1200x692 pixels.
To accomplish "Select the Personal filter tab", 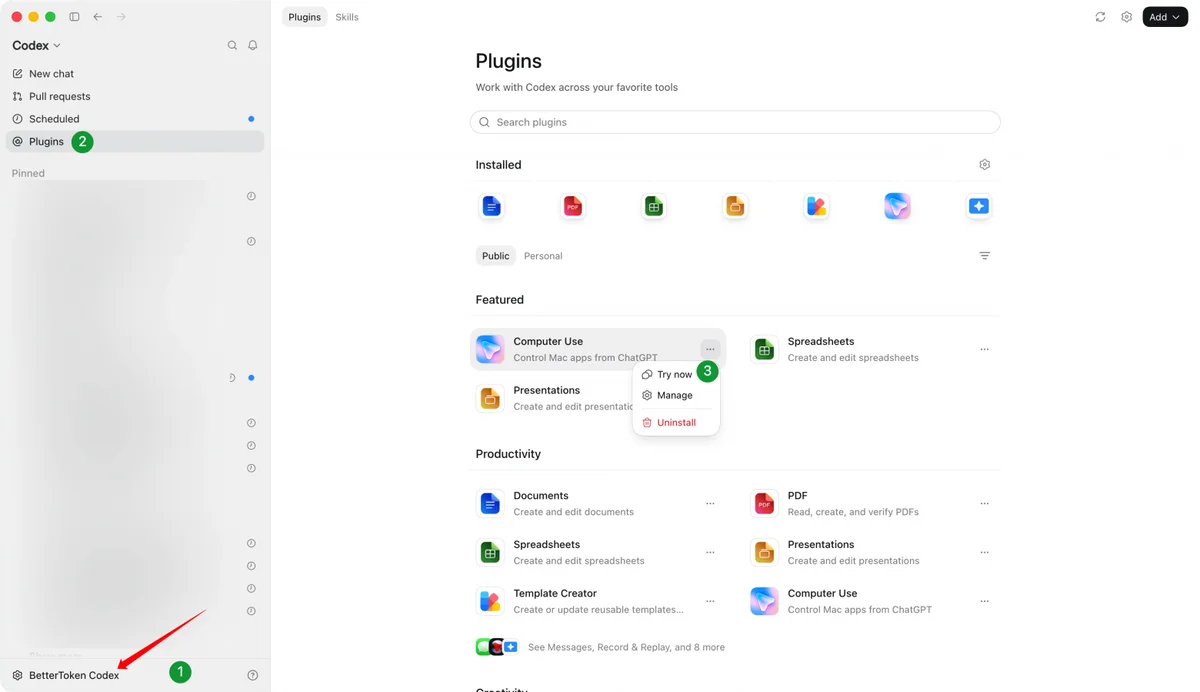I will coord(543,256).
